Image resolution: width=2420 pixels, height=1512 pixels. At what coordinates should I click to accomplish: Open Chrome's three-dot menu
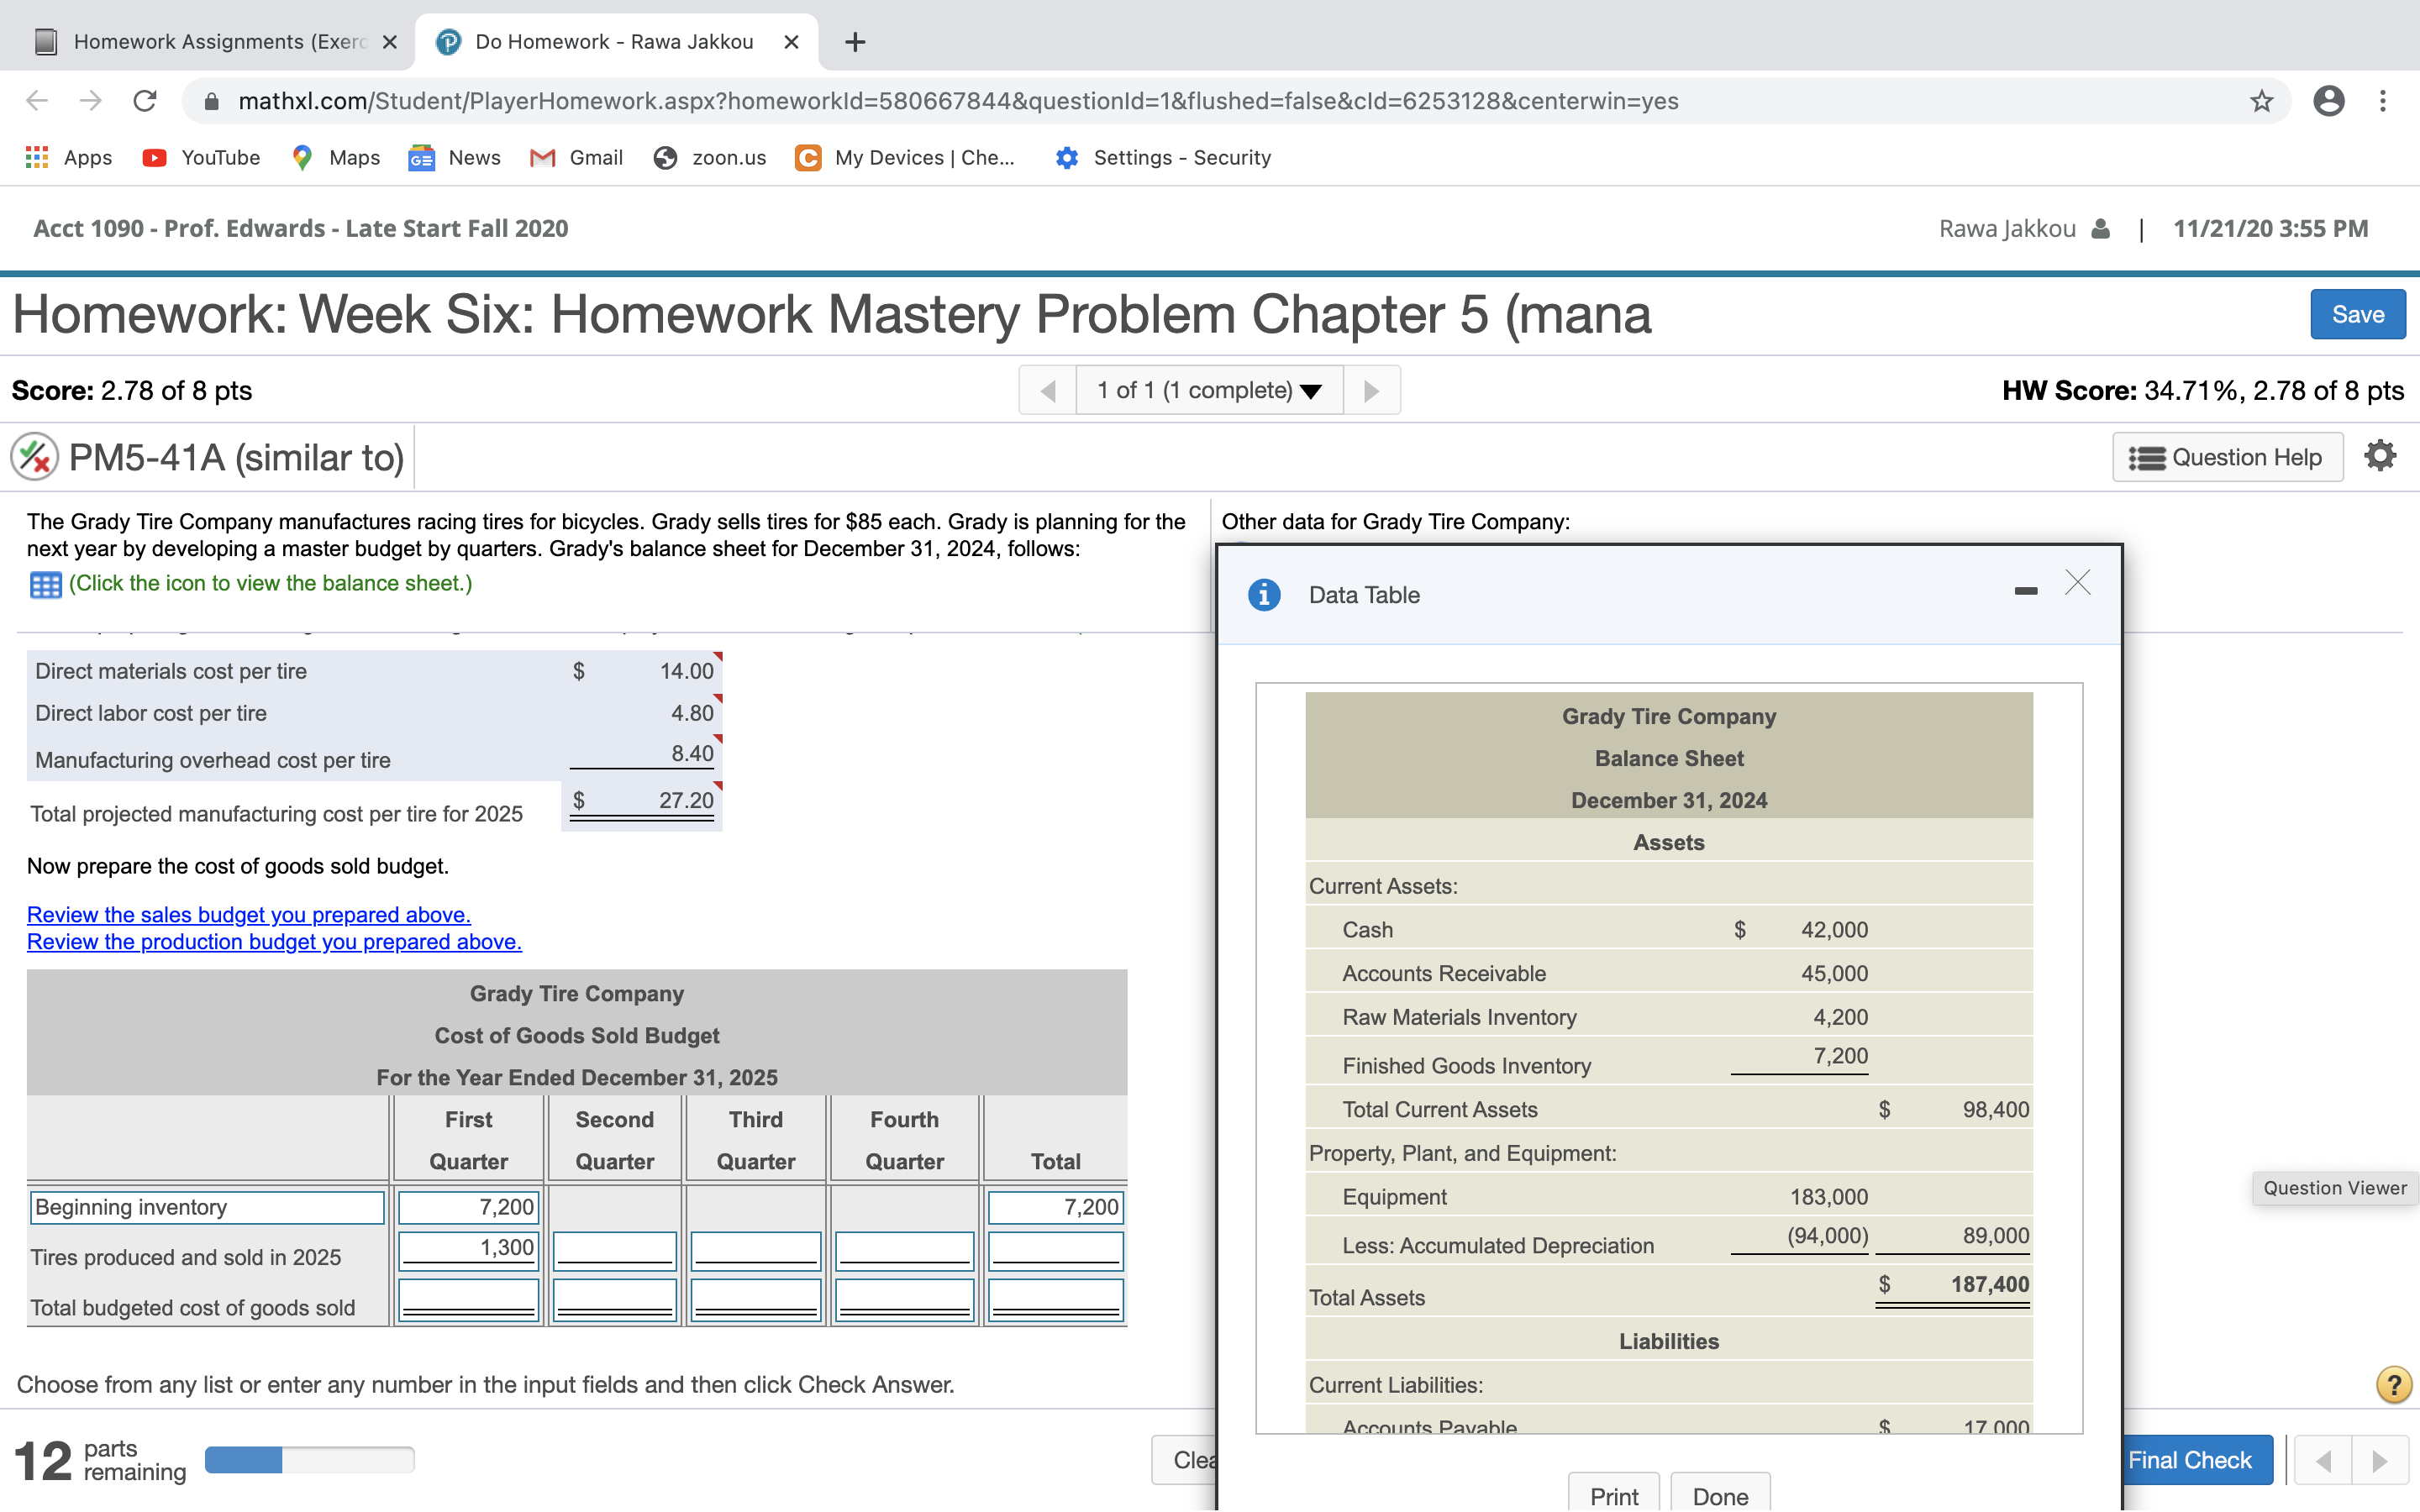coord(2383,100)
